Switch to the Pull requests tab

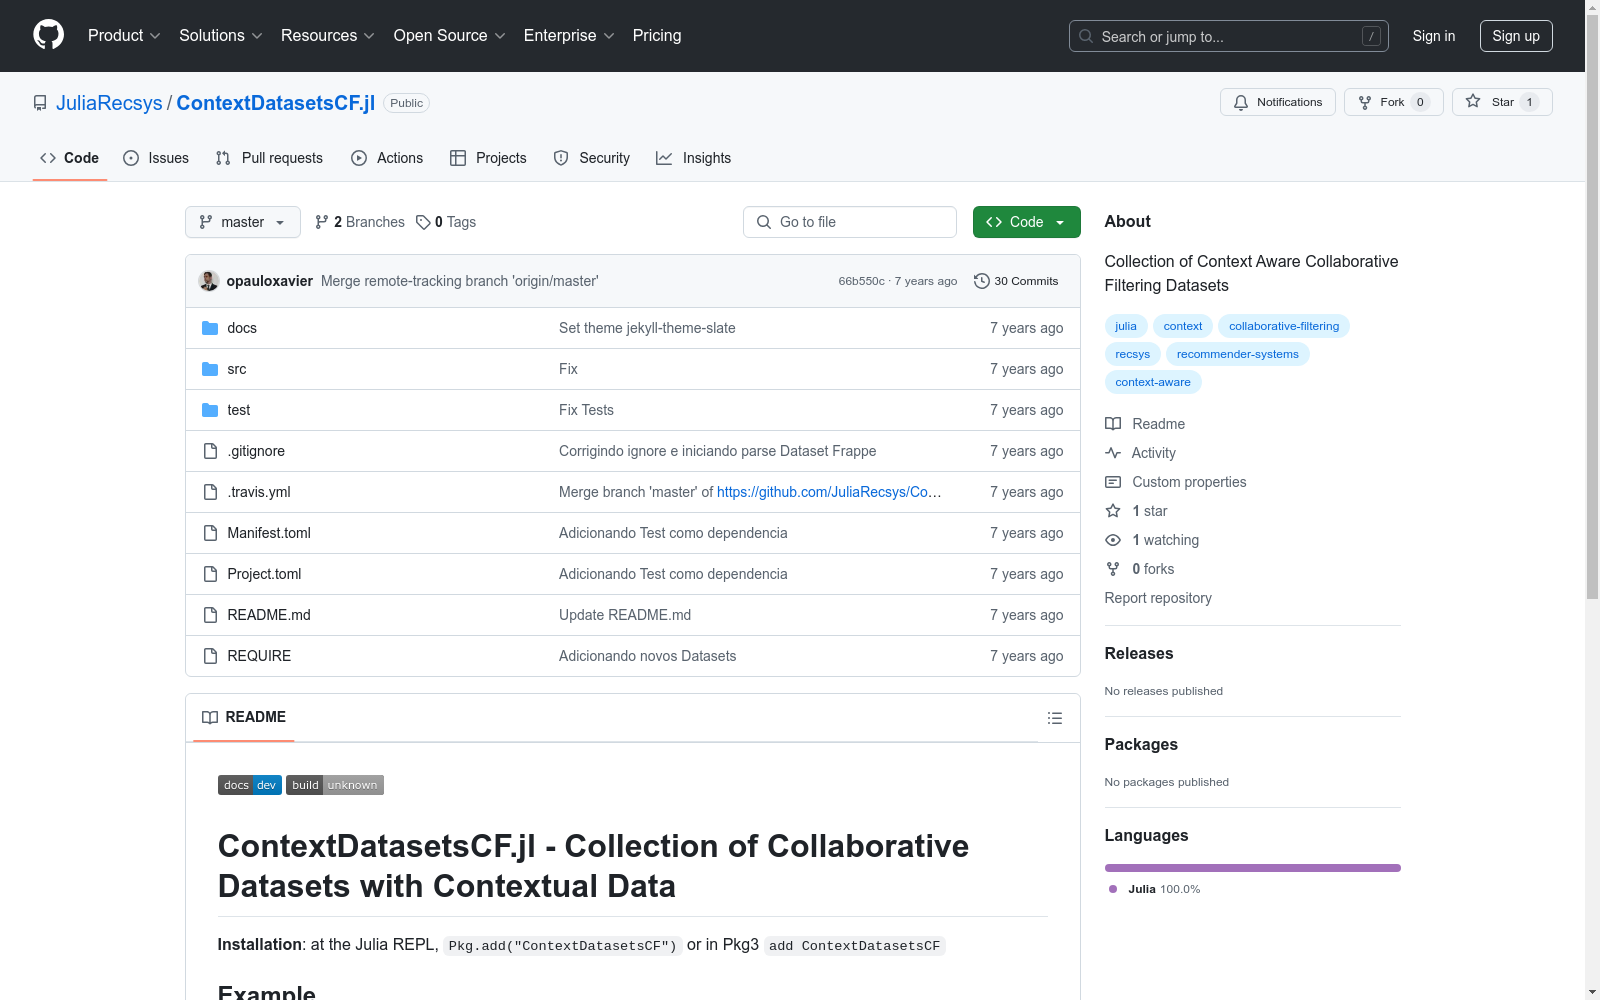pos(269,158)
